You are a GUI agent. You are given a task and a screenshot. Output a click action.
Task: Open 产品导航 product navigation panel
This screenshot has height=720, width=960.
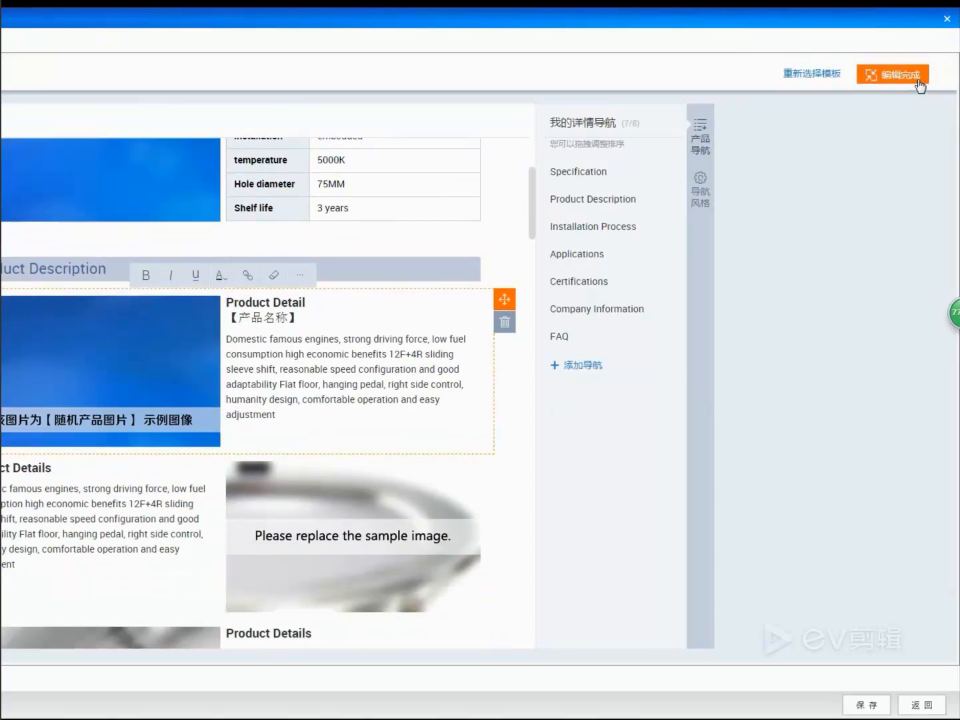click(700, 137)
